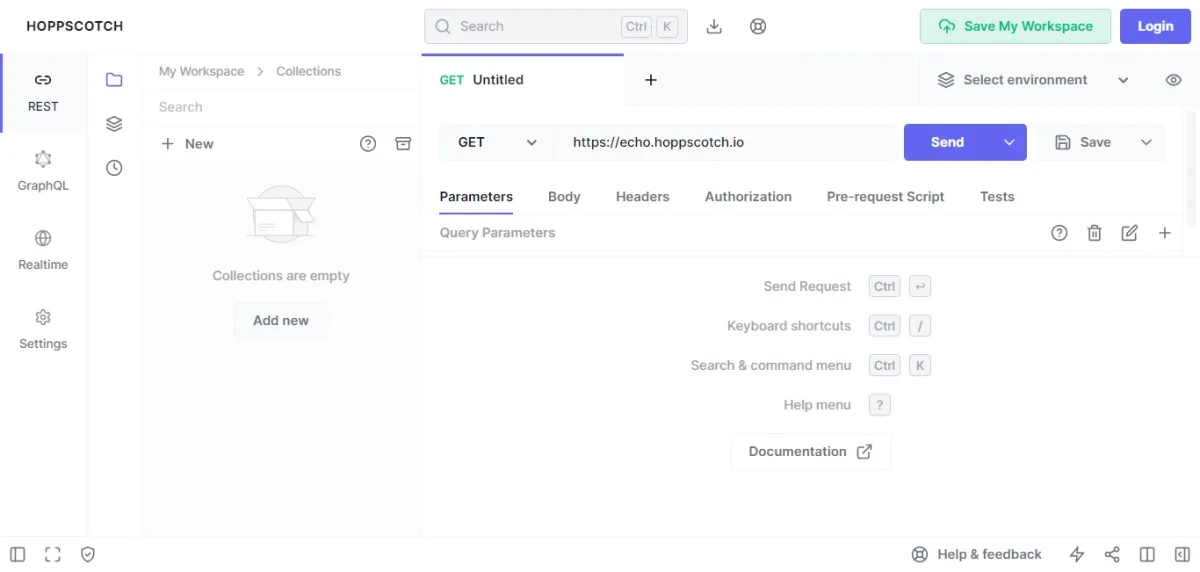Expand the Send button options arrow
Screen dimensions: 1200x572
[x=1009, y=143]
